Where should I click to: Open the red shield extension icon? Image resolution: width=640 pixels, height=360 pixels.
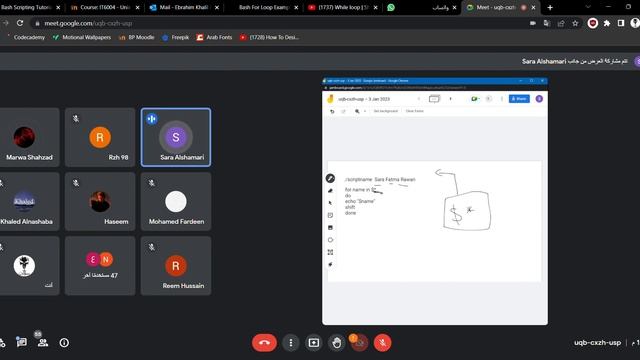click(593, 23)
